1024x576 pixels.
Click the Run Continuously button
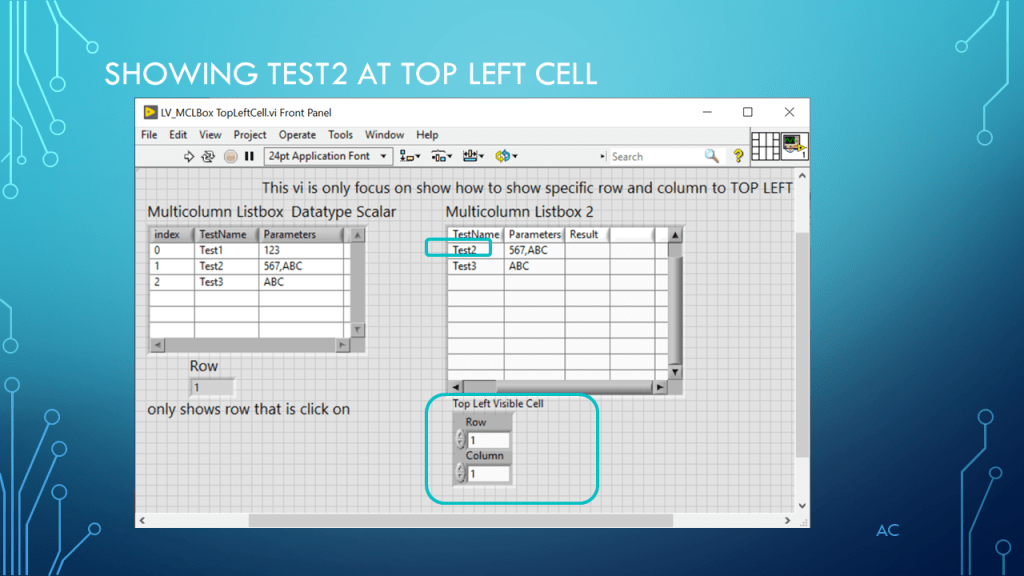pos(208,156)
